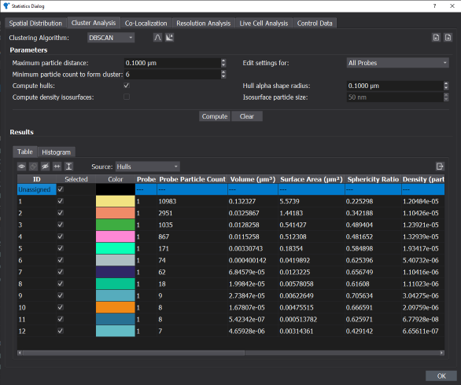Click the black swatch of Unassigned row
461x385 pixels.
(x=115, y=189)
